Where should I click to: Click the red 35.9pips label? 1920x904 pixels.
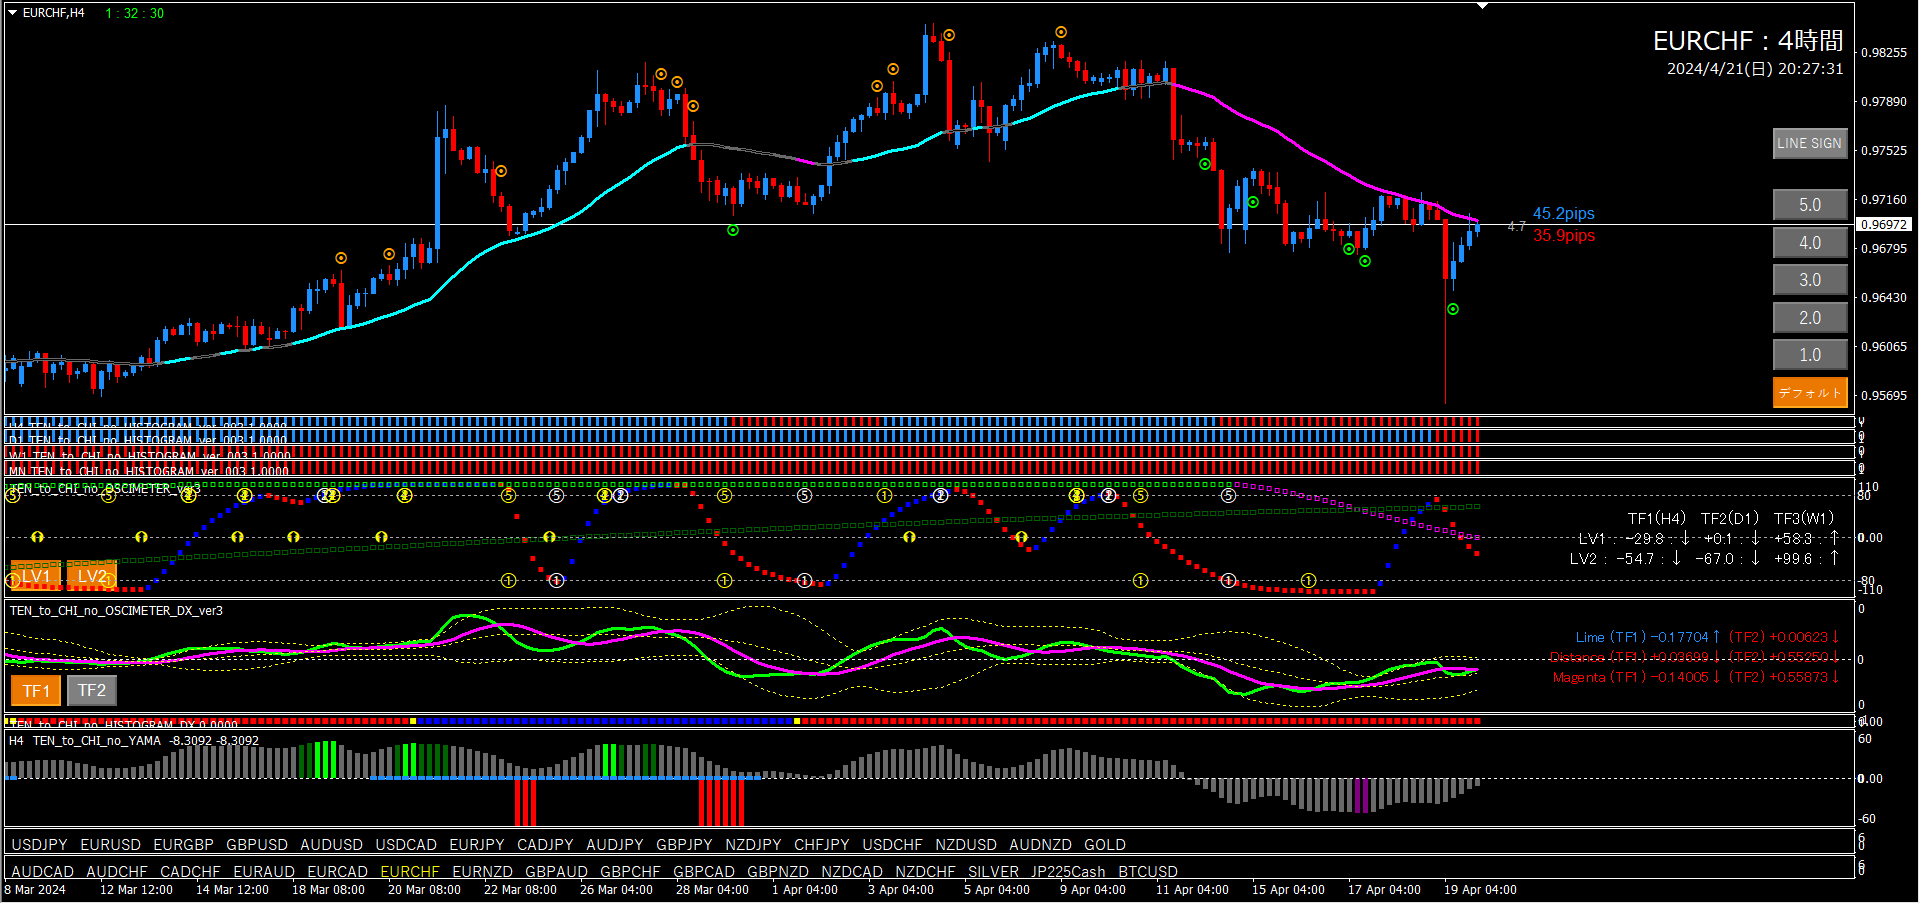point(1564,236)
